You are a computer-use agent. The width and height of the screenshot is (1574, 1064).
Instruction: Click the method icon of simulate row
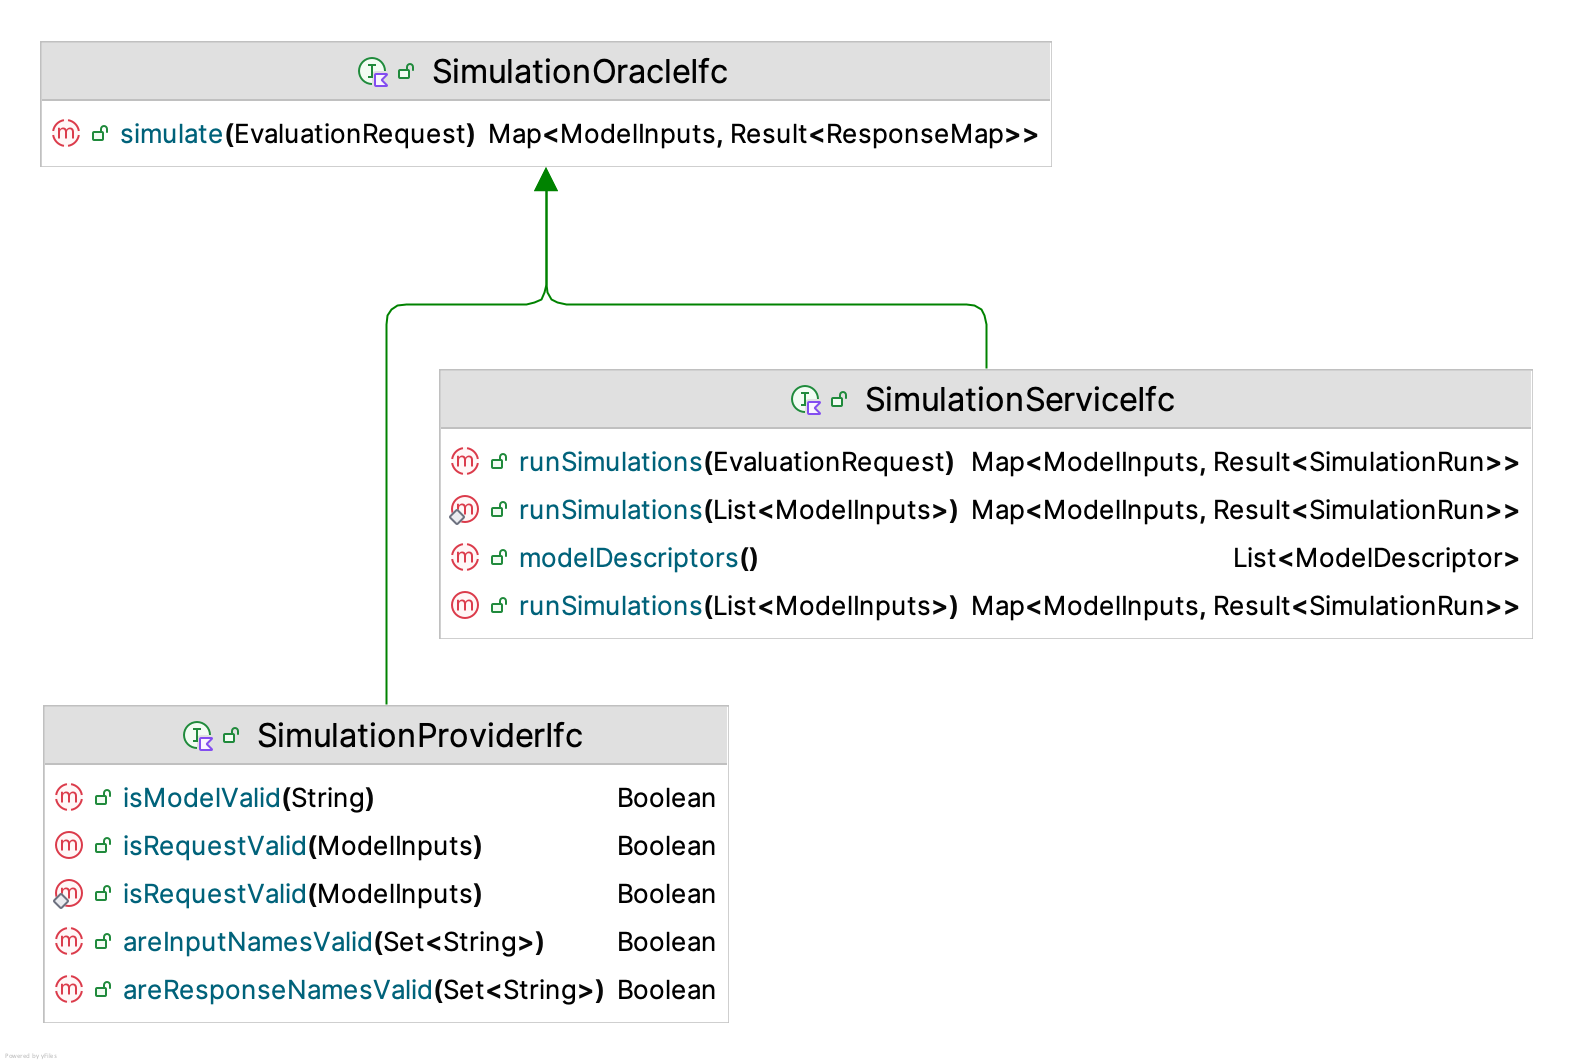(x=66, y=133)
